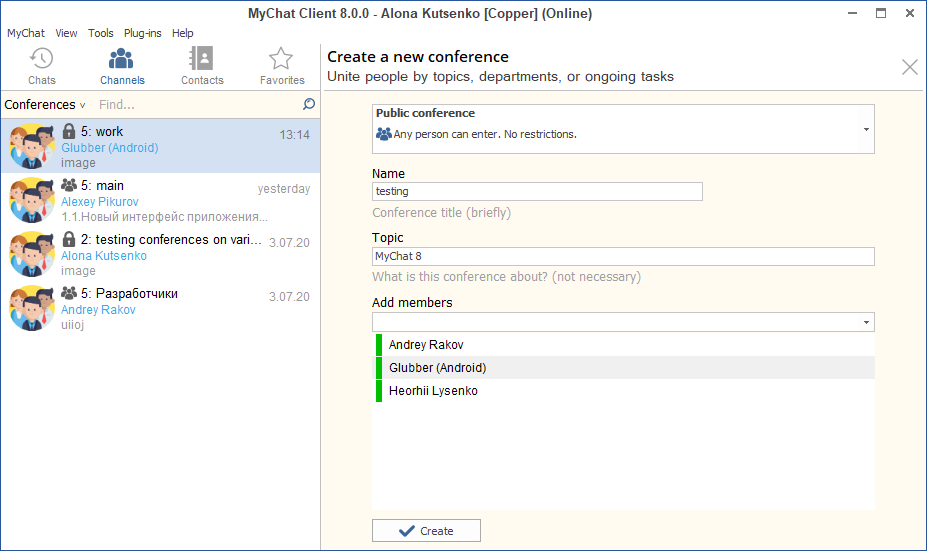Open the Public conference type dropdown
Screen dimensions: 927x551
[x=623, y=129]
